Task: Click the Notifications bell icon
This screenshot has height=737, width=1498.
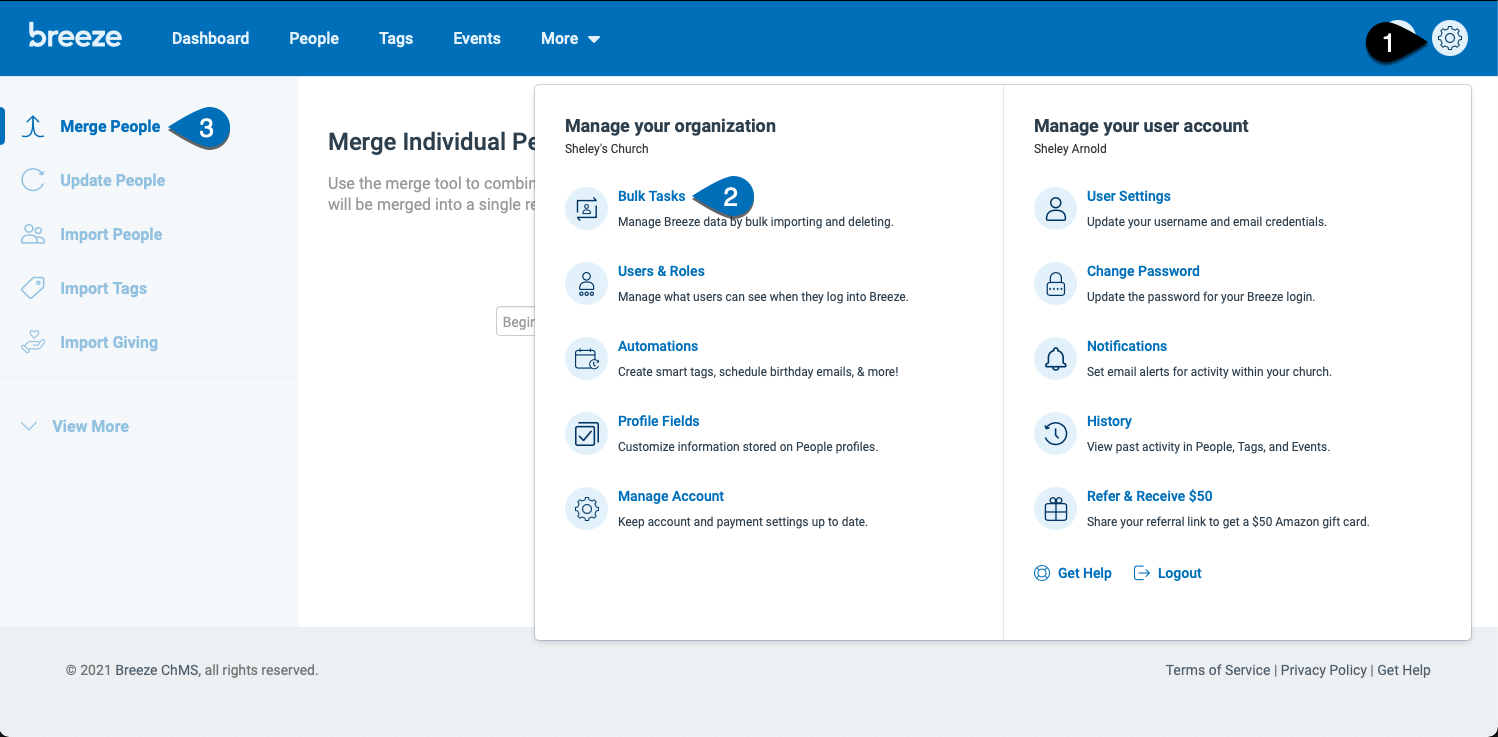Action: [1056, 358]
